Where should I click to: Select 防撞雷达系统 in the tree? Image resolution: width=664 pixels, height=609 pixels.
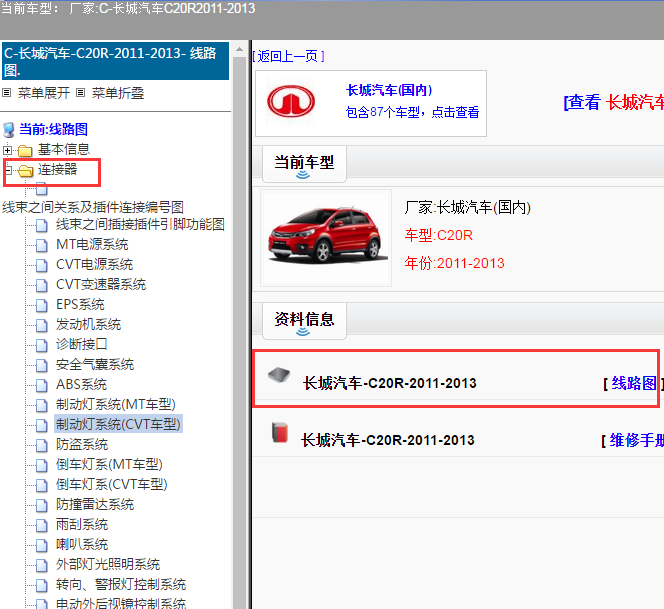95,505
